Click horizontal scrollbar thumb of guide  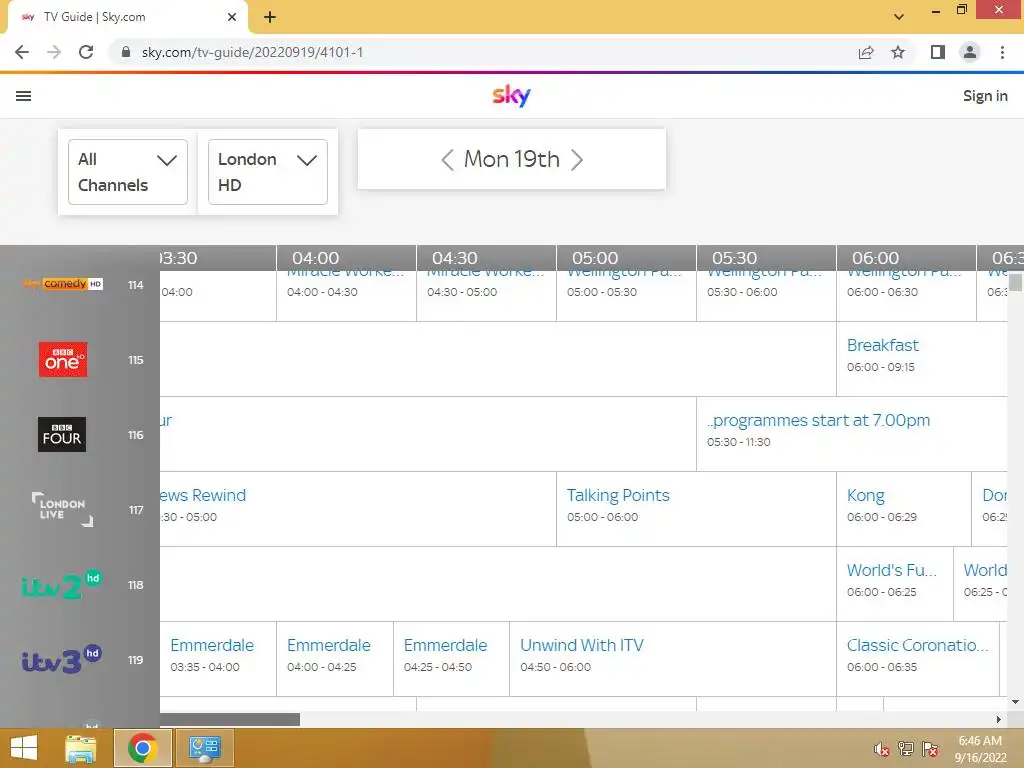[x=230, y=720]
